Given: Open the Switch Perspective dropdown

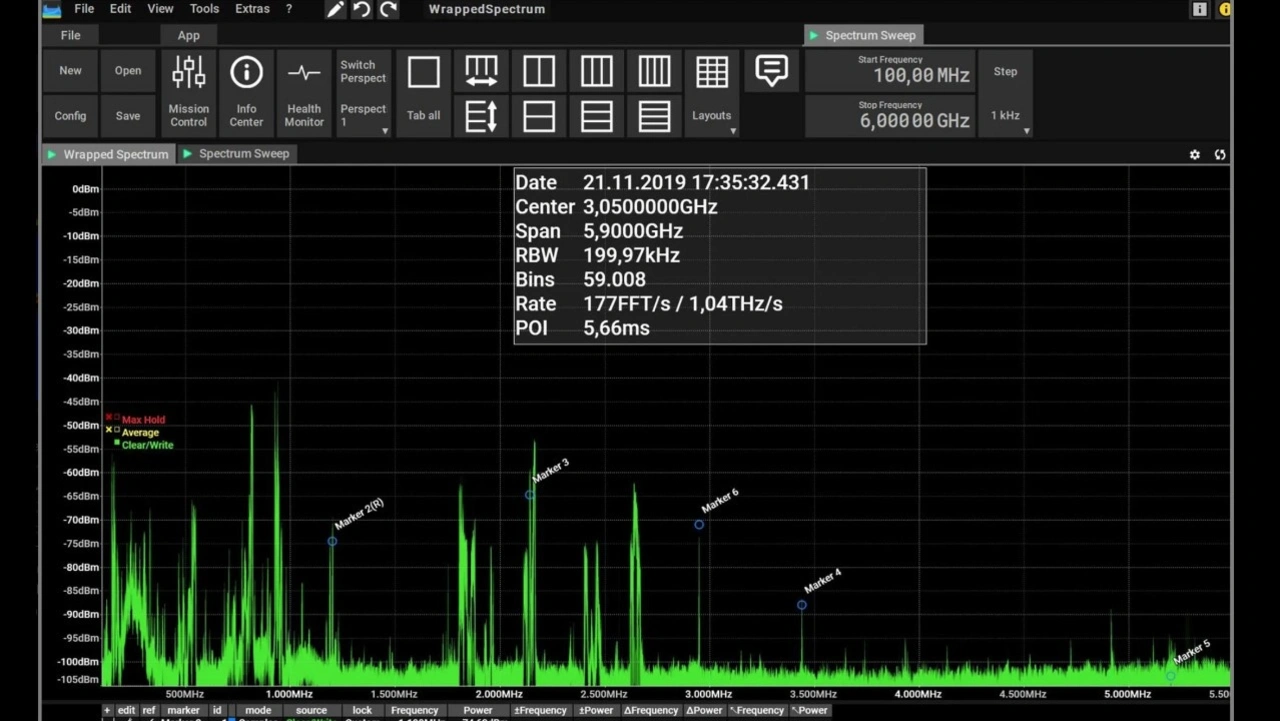Looking at the screenshot, I should 363,116.
